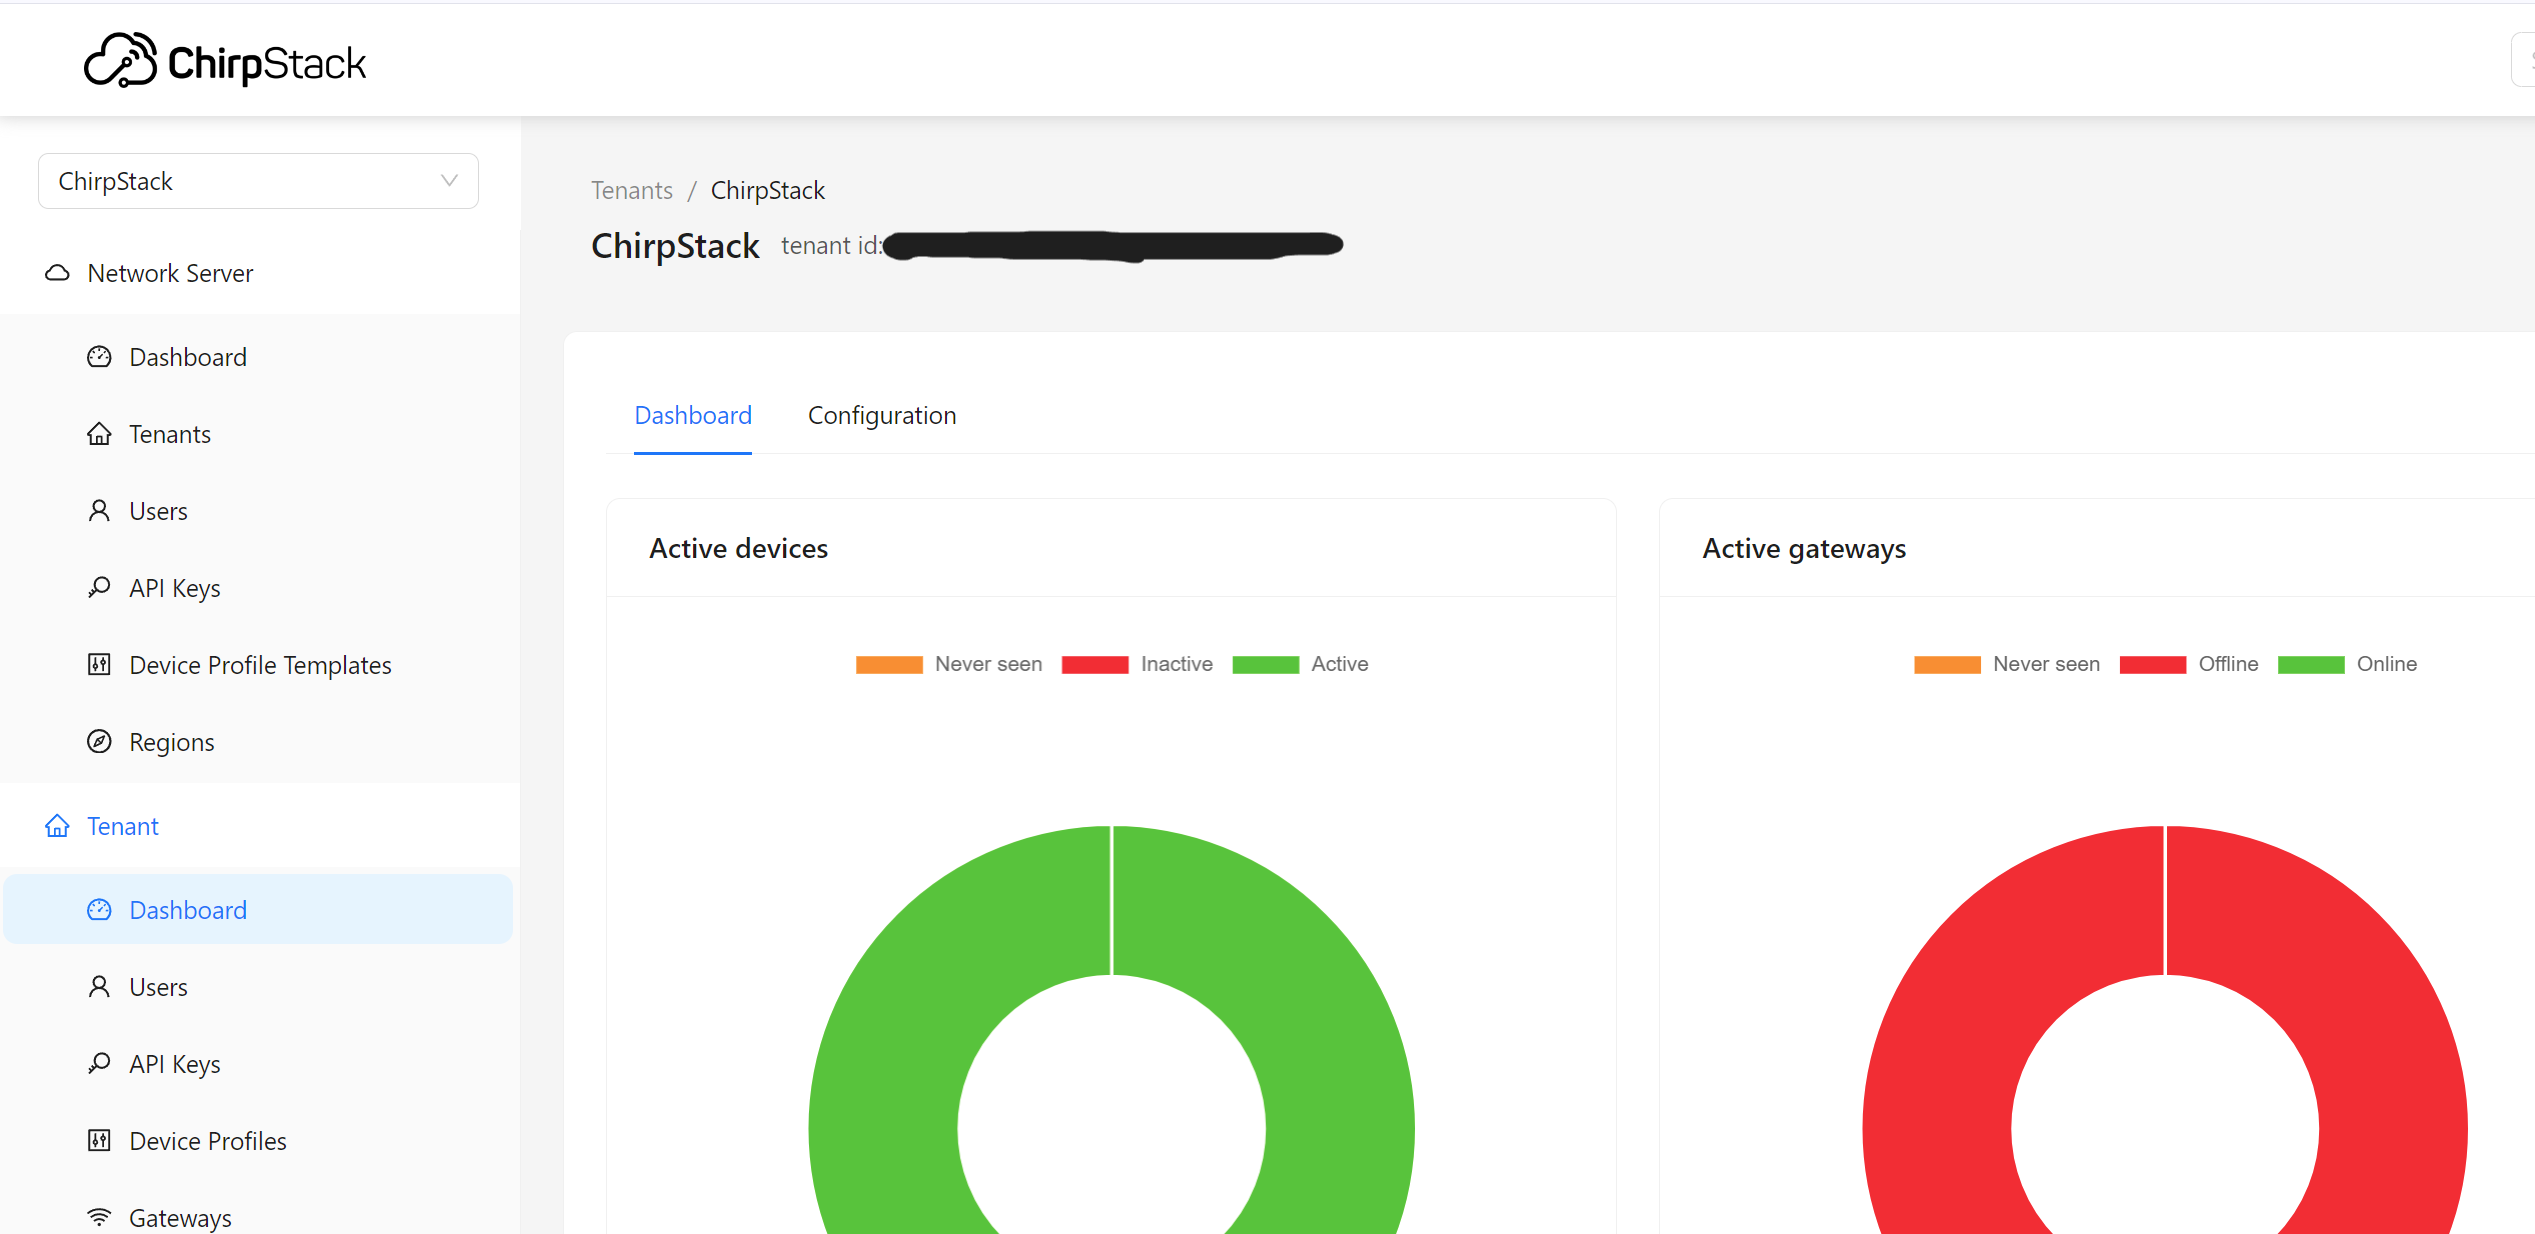Viewport: 2535px width, 1234px height.
Task: Click the ChirpStack page heading
Action: click(x=675, y=246)
